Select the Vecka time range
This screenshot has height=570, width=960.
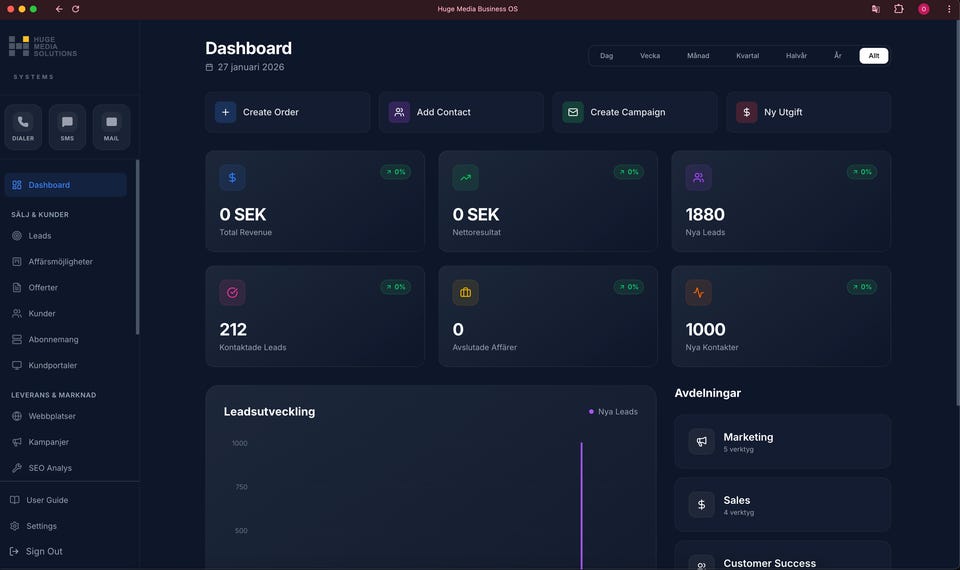coord(650,56)
